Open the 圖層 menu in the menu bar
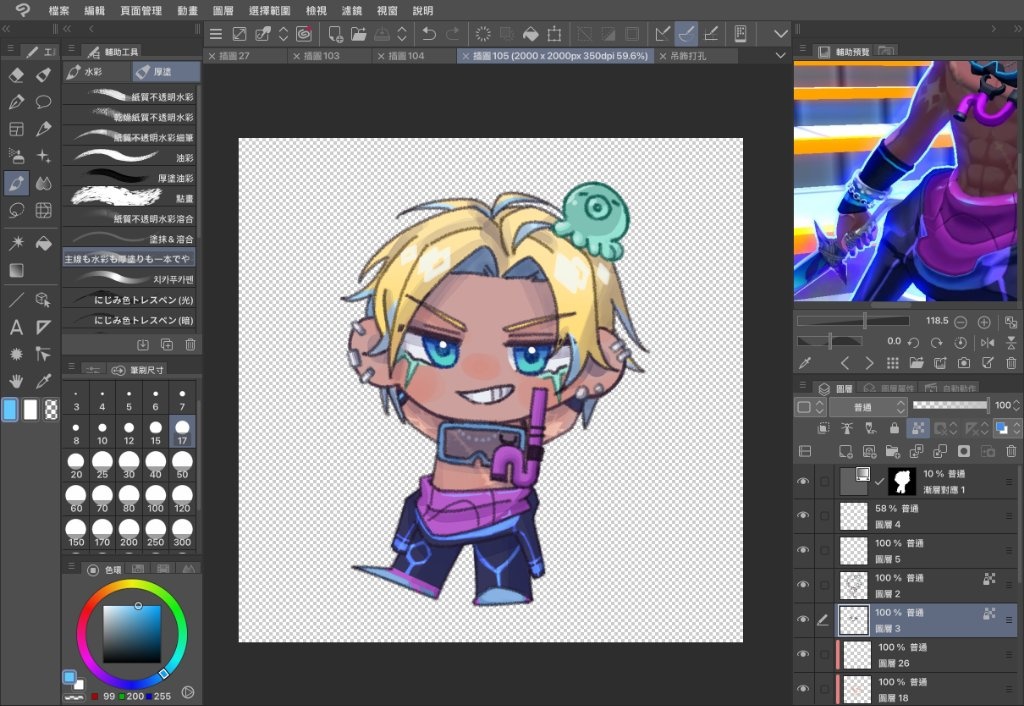 pyautogui.click(x=223, y=10)
